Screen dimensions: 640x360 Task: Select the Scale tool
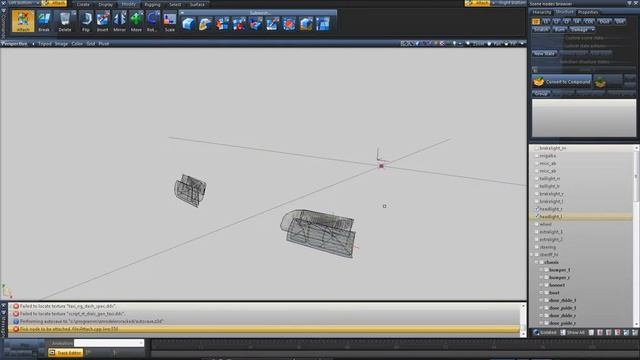click(169, 21)
